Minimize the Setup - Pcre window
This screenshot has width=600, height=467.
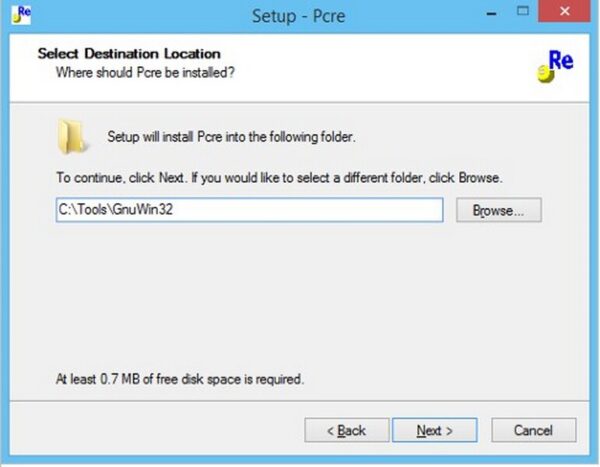point(492,14)
